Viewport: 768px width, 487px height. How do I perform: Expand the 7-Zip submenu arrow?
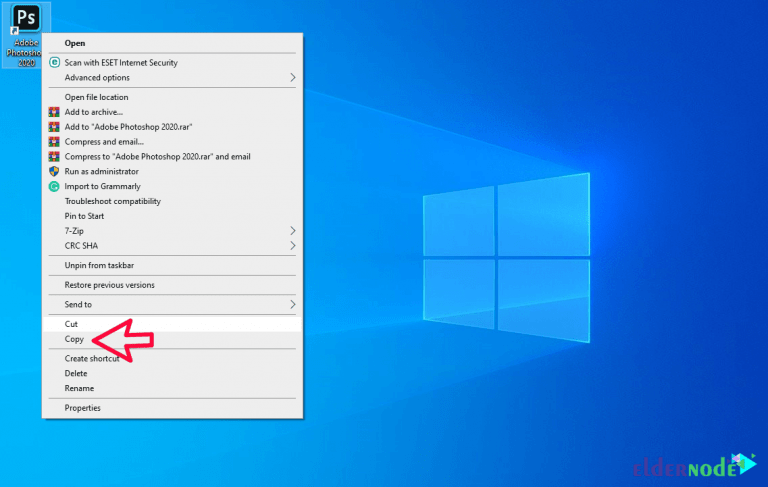[x=292, y=230]
